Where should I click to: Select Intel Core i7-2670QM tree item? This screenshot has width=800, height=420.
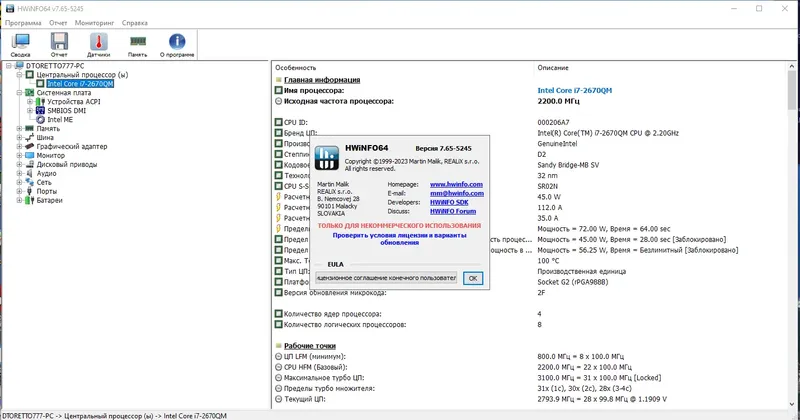click(x=80, y=84)
